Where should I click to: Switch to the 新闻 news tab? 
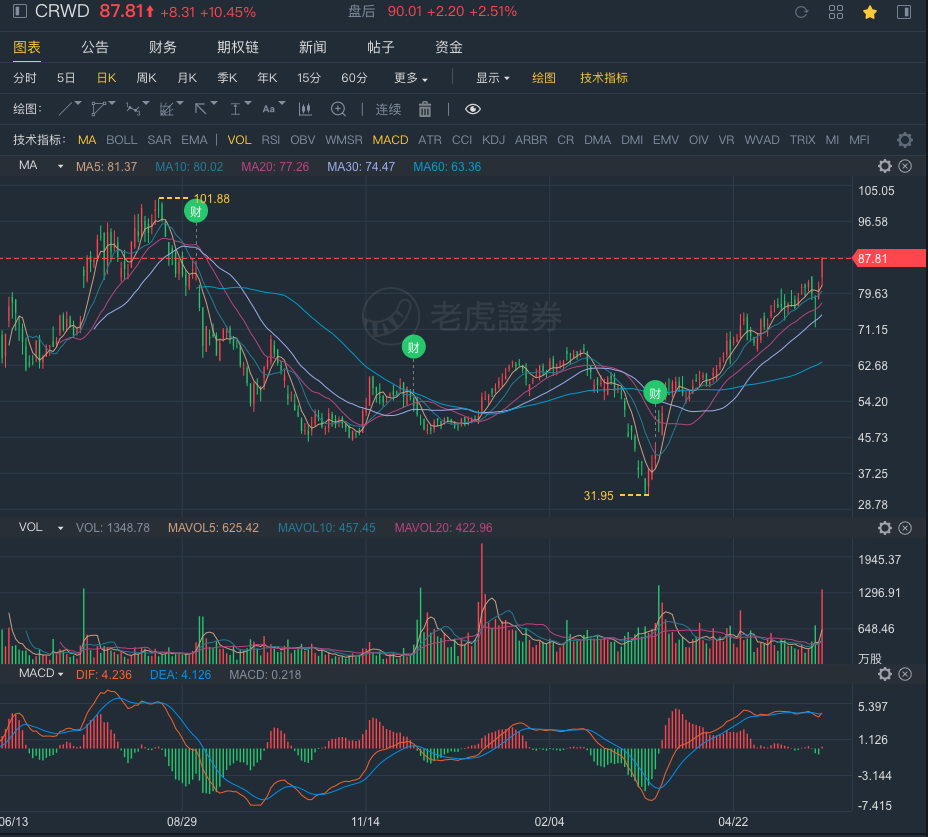[312, 47]
